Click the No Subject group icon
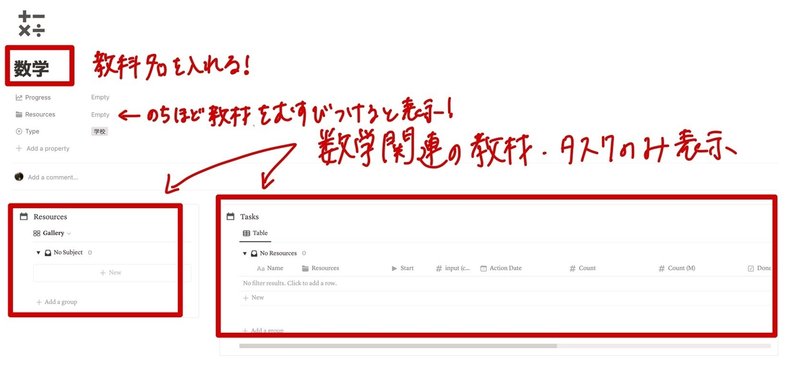 48,253
